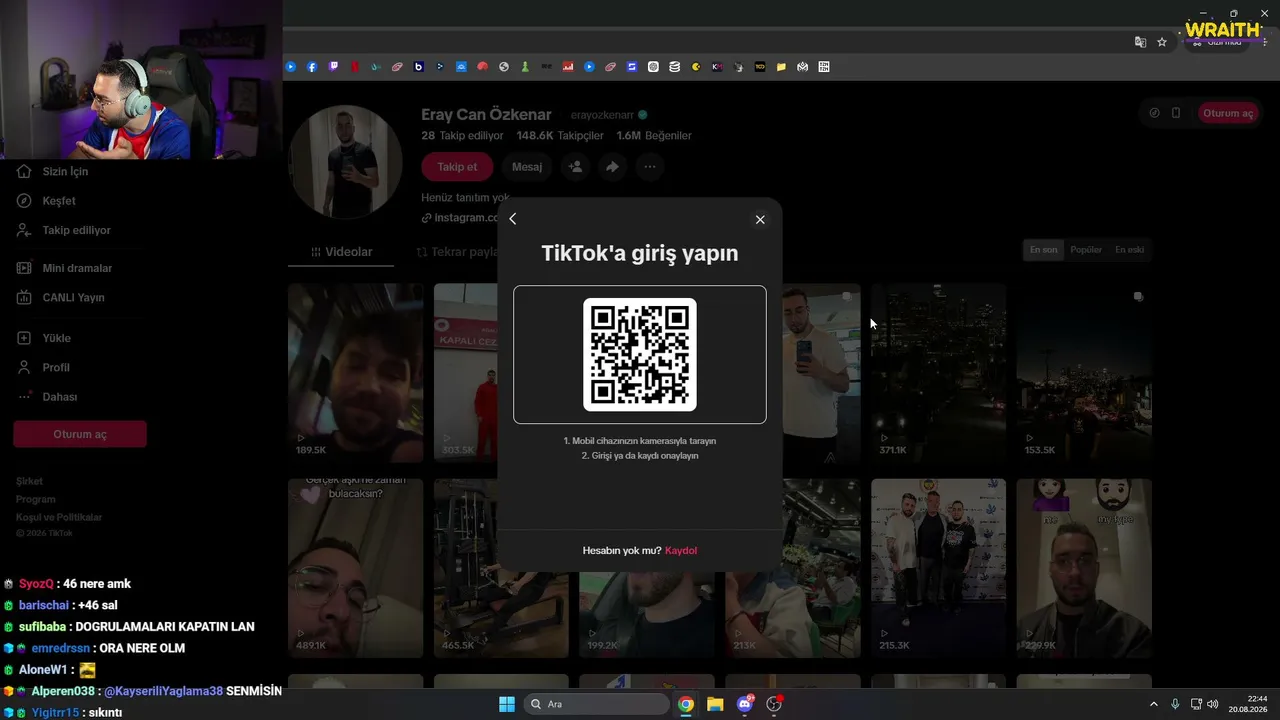Open video with 189.5K views
1280x720 pixels.
(x=356, y=372)
